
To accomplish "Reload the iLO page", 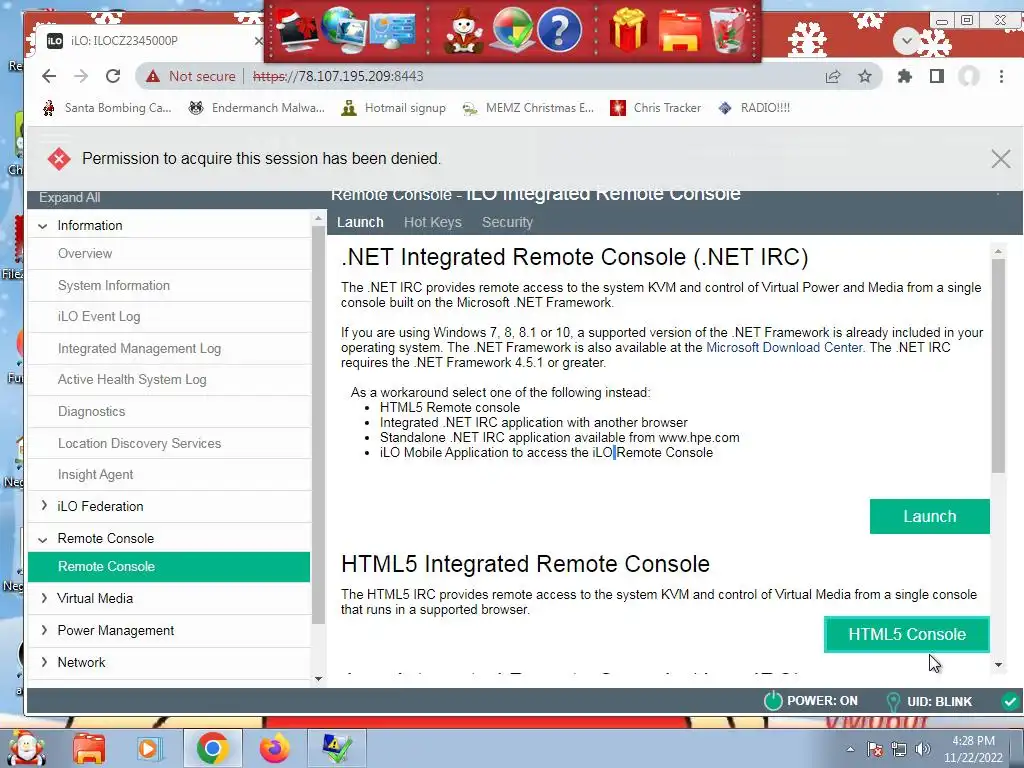I will tap(113, 76).
